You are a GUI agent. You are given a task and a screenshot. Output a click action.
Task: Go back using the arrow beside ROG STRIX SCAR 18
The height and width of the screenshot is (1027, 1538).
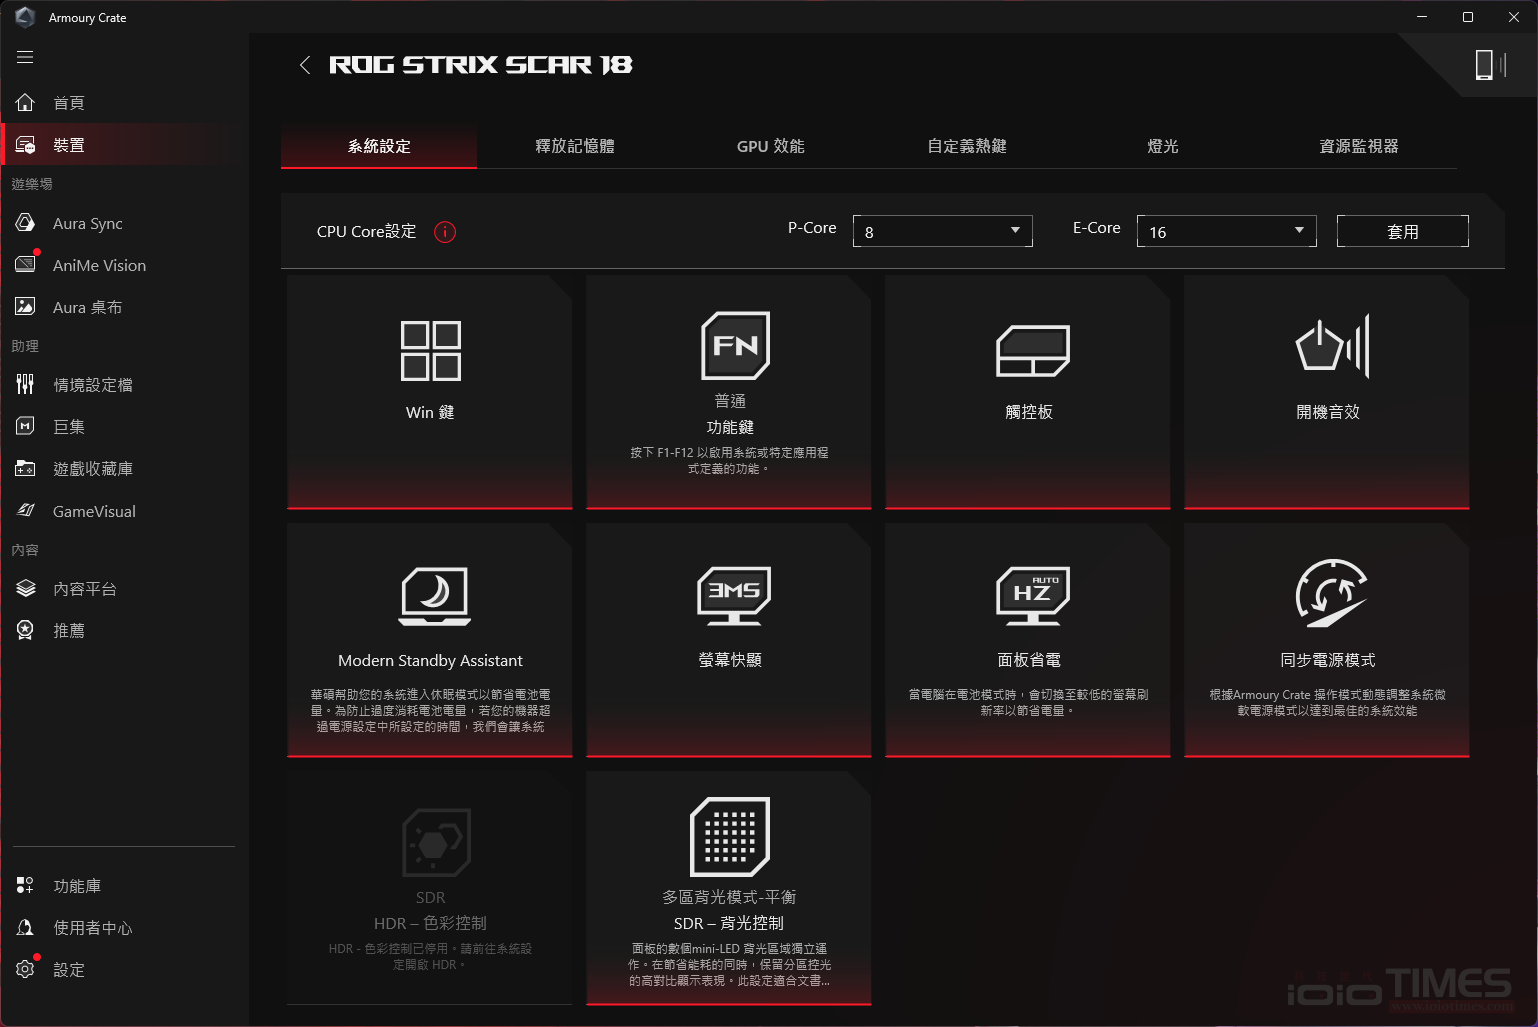pos(305,65)
